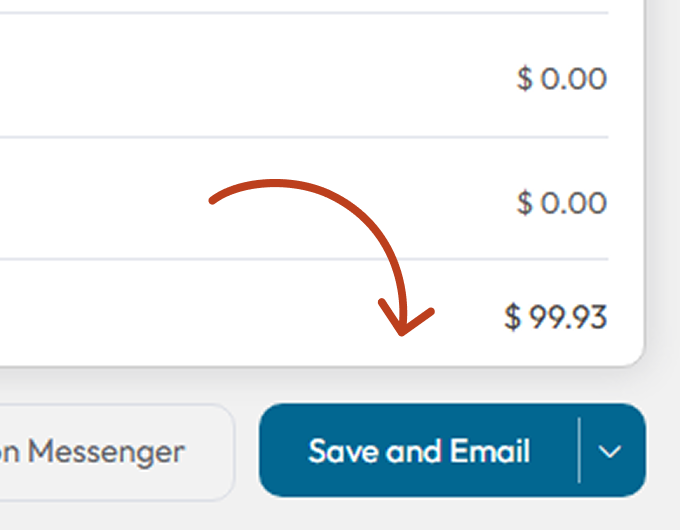Click the word Email on the blue button

(x=490, y=451)
